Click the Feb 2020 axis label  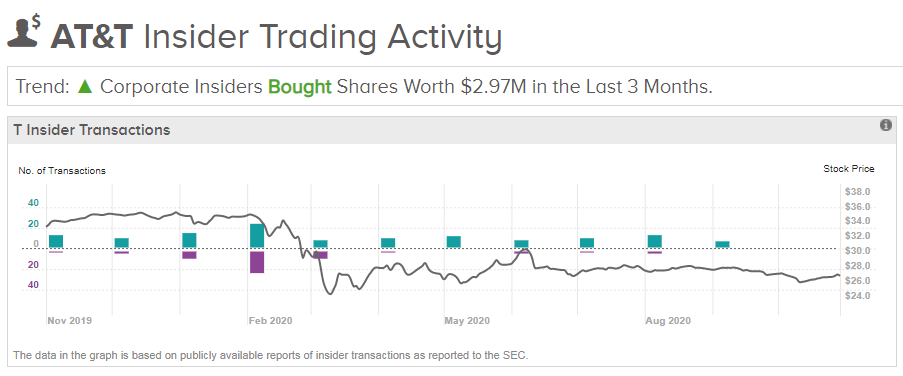(x=270, y=321)
